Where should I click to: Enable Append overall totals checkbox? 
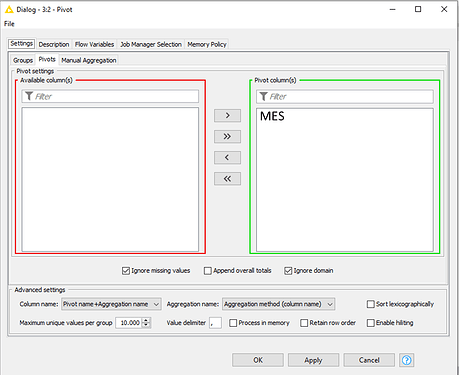pyautogui.click(x=208, y=271)
